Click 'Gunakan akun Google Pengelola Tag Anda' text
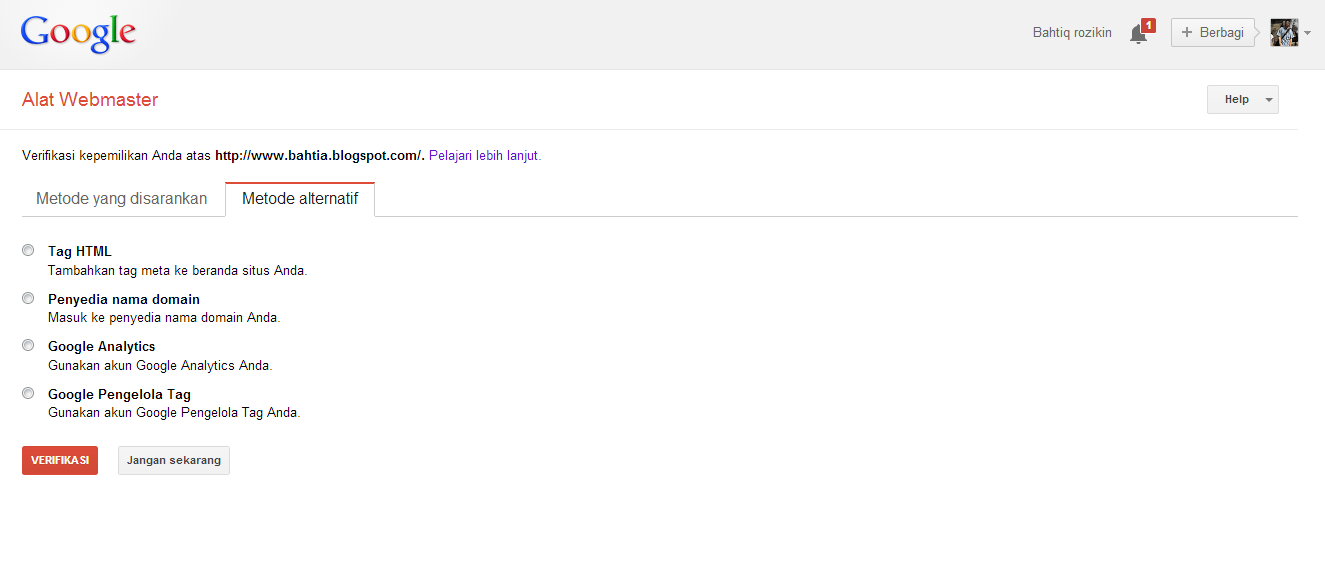 [x=174, y=413]
